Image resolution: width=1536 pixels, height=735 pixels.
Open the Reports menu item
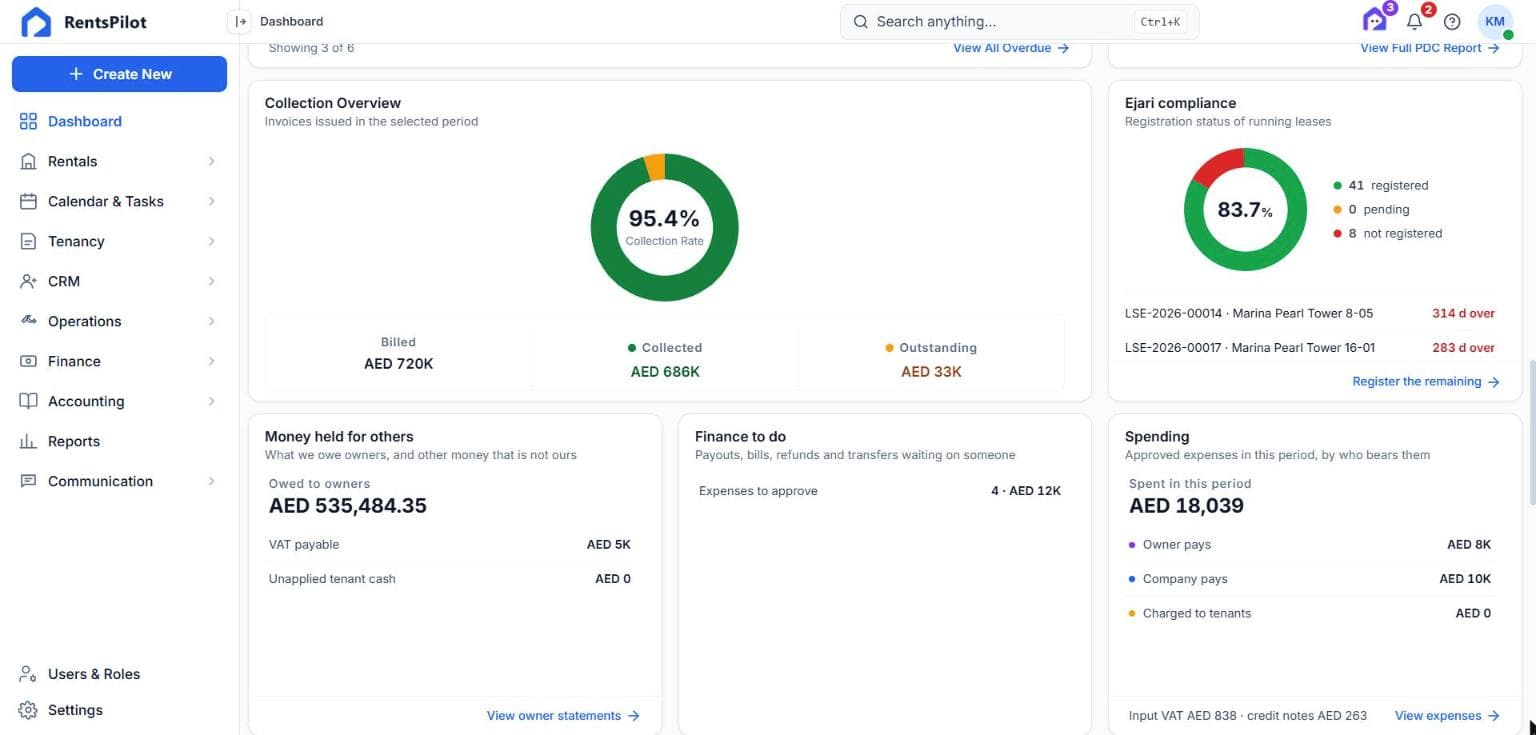(119, 441)
